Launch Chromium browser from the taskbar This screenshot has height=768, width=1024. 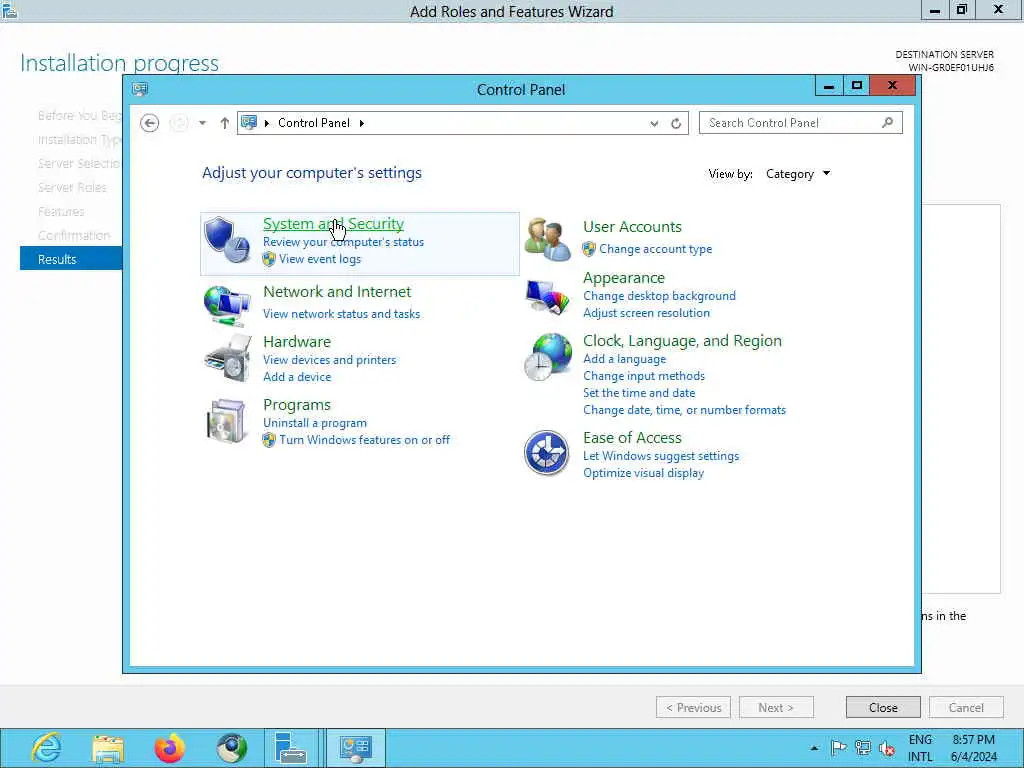coord(232,747)
